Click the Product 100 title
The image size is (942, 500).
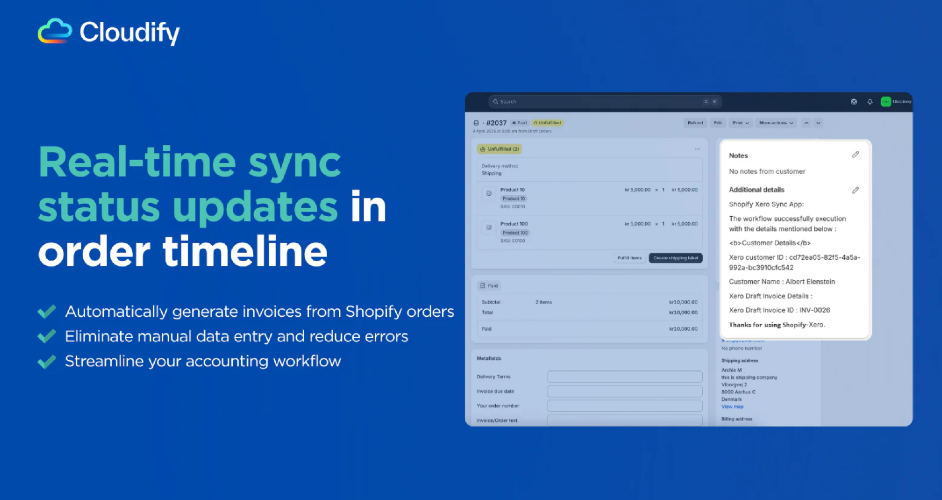pyautogui.click(x=514, y=224)
